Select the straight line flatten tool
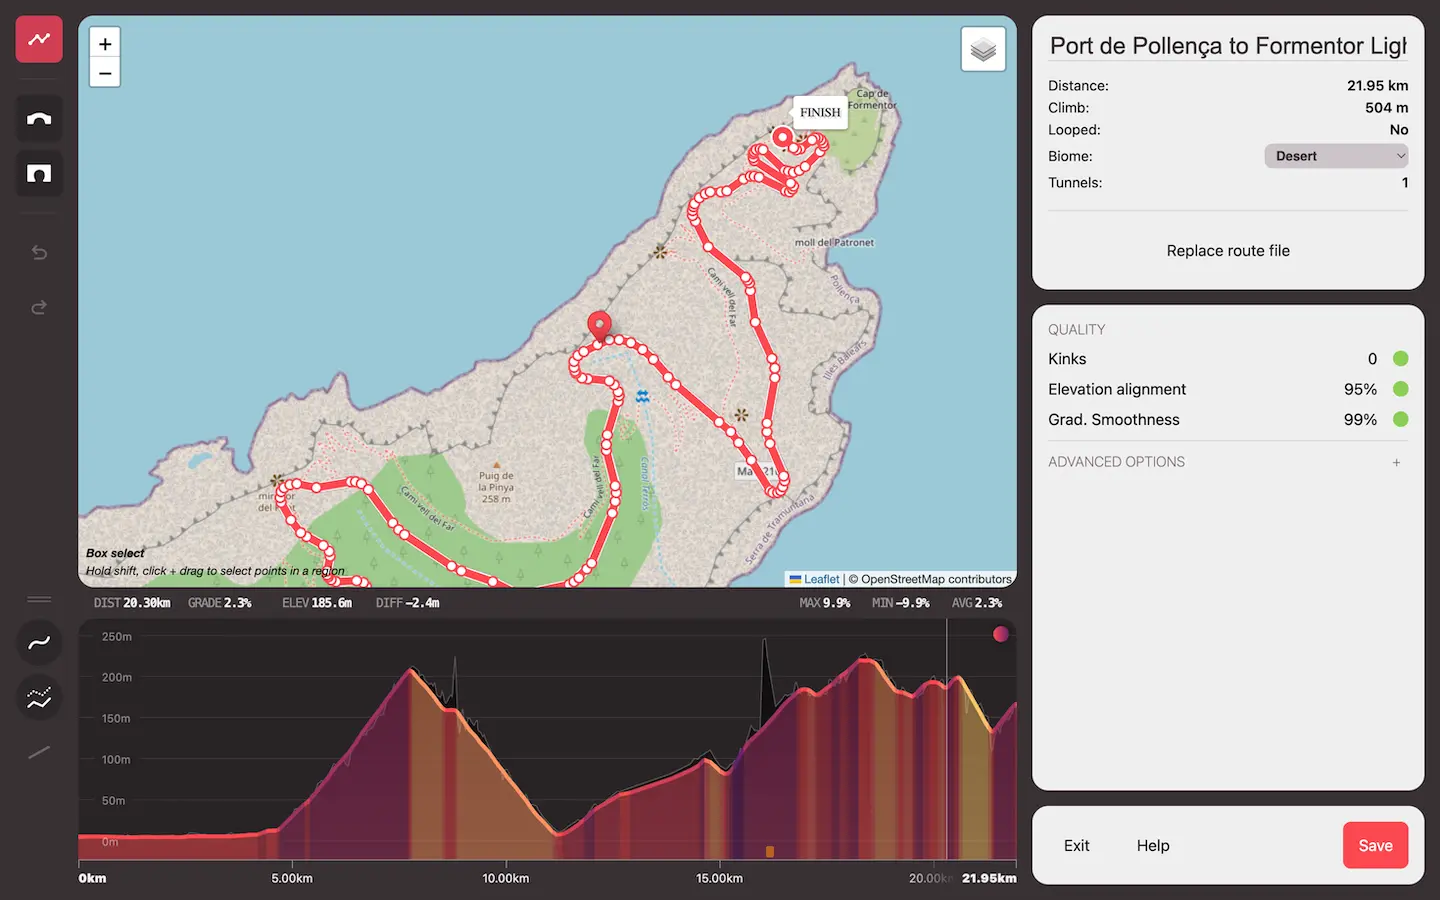Screen dimensions: 1440x900 click(x=39, y=753)
